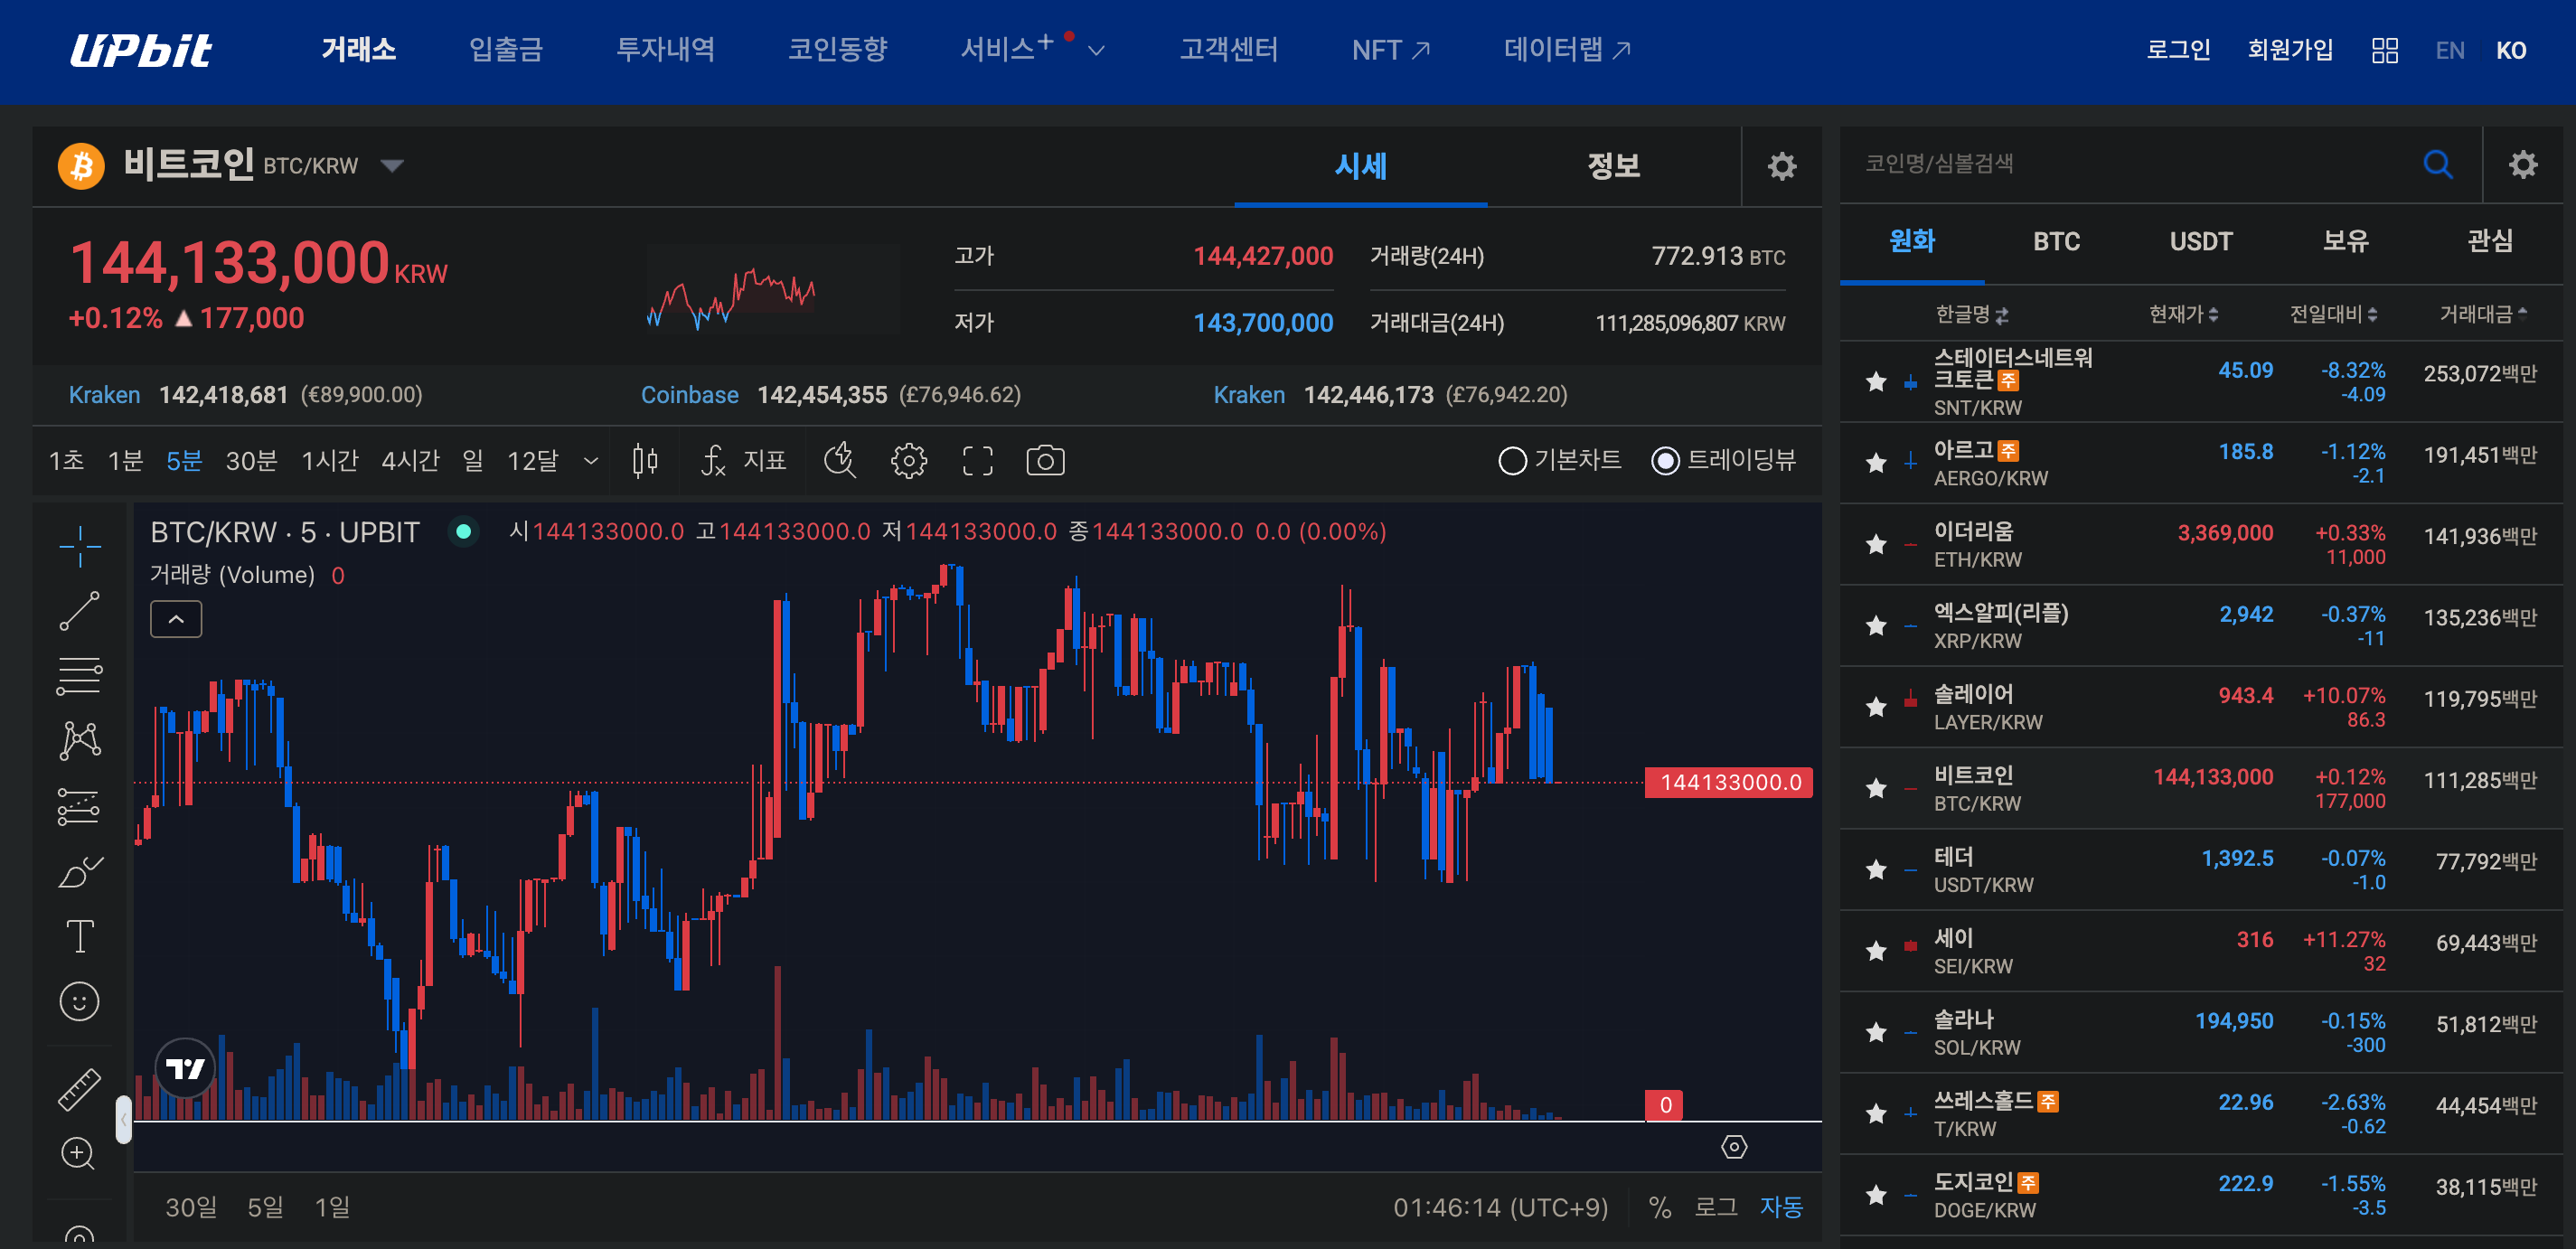Image resolution: width=2576 pixels, height=1249 pixels.
Task: Open the 보유 holdings tab
Action: (2345, 241)
